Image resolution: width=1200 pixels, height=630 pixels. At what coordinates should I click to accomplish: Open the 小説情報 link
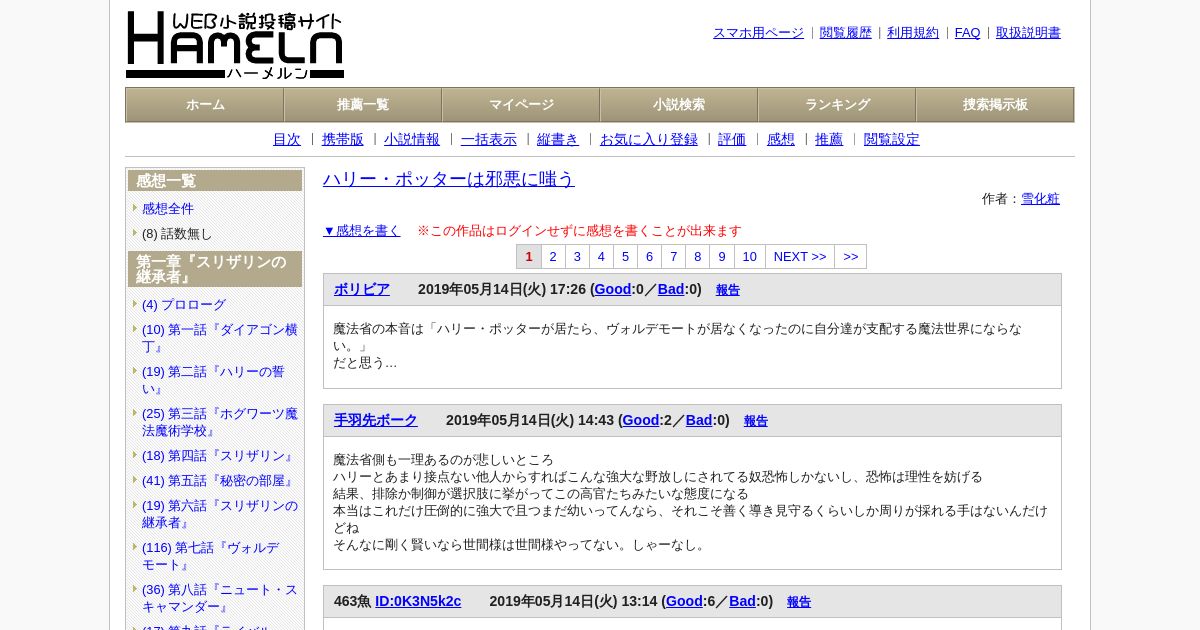412,140
